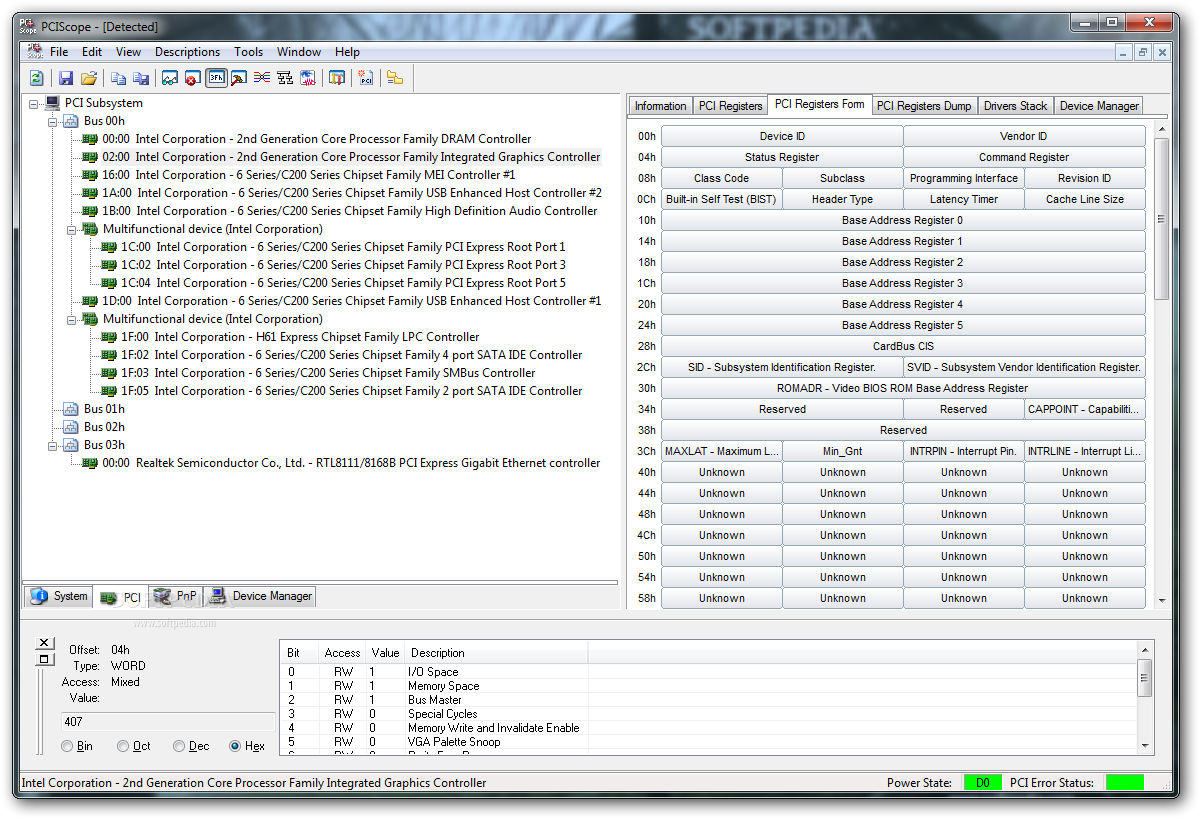
Task: Collapse the Bus 03h tree node
Action: [53, 445]
